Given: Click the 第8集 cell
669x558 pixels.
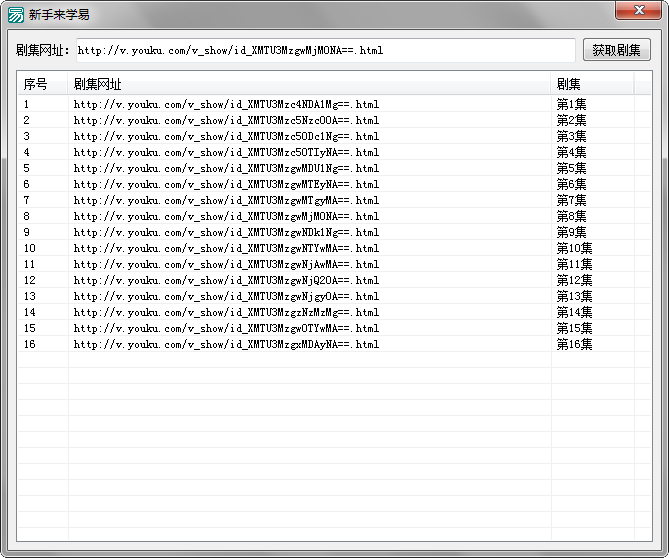Looking at the screenshot, I should pos(571,216).
